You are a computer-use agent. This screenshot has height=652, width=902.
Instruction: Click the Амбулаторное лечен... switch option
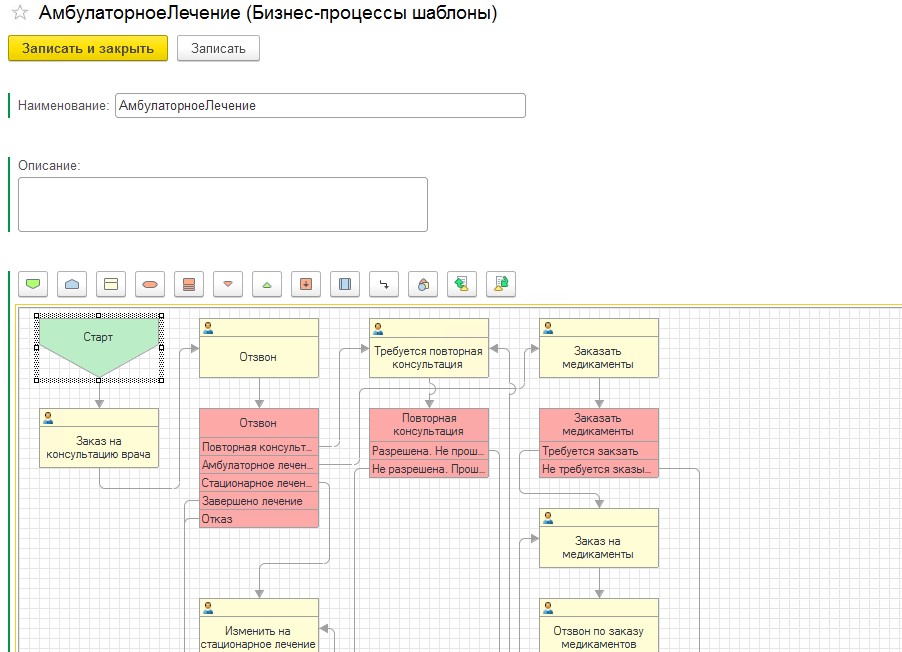(x=259, y=465)
